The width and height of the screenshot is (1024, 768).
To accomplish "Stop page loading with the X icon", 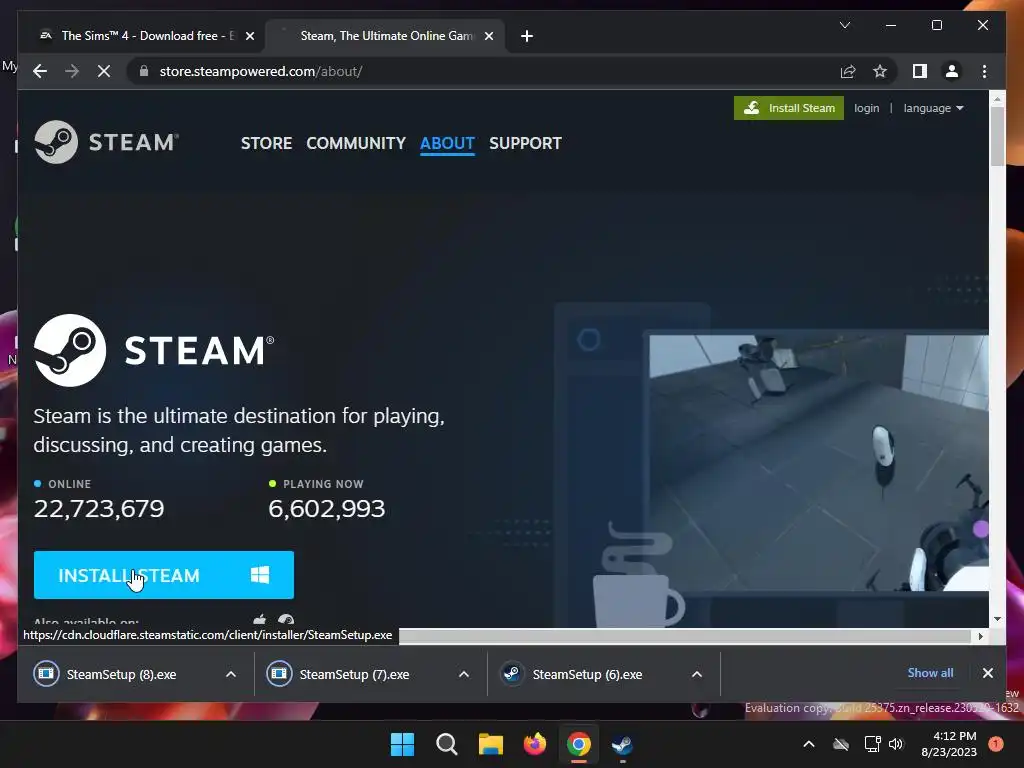I will pos(104,71).
